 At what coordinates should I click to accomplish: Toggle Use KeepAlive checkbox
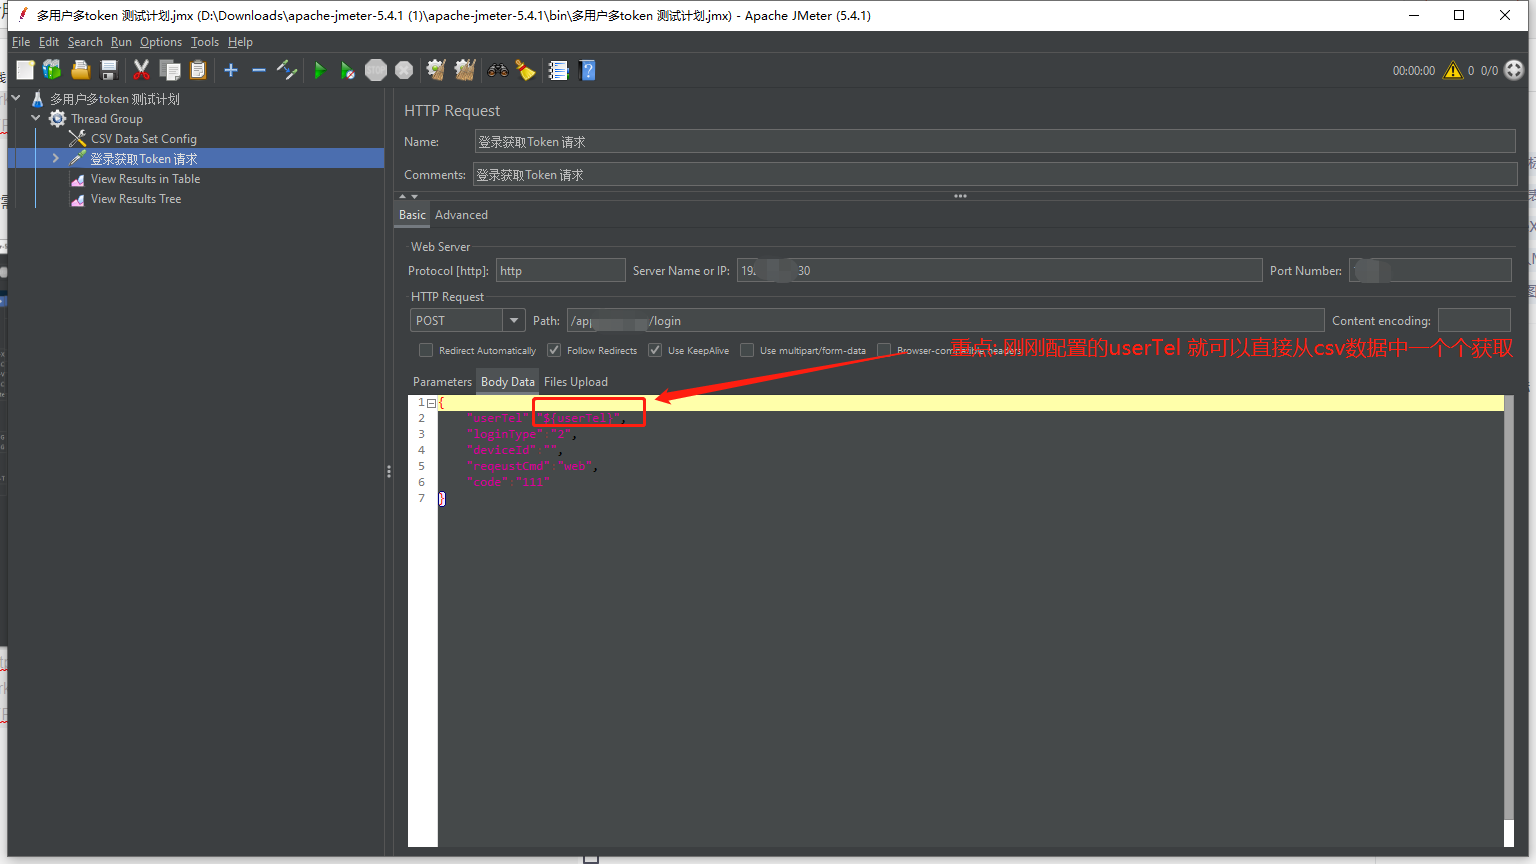click(655, 350)
